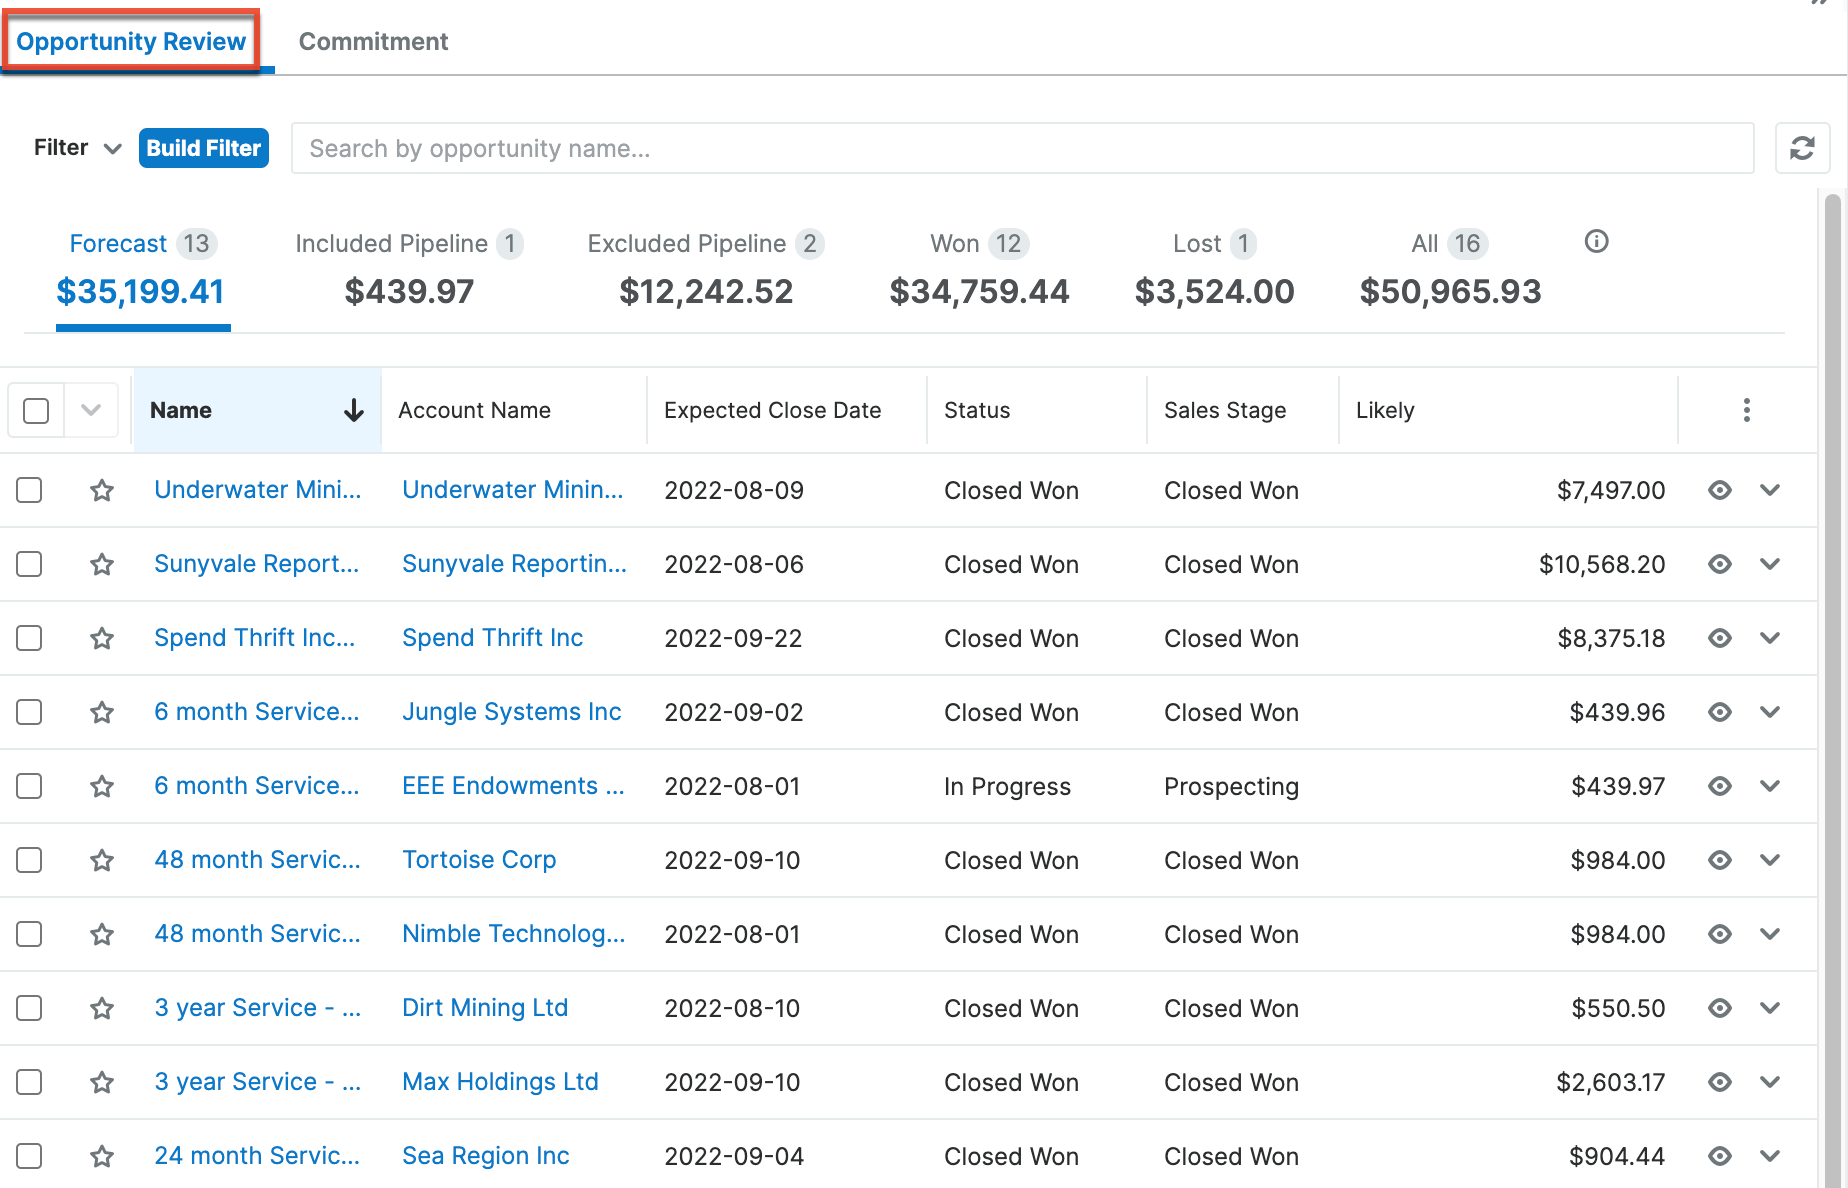Open the column options three-dot menu
This screenshot has height=1188, width=1848.
(x=1746, y=410)
